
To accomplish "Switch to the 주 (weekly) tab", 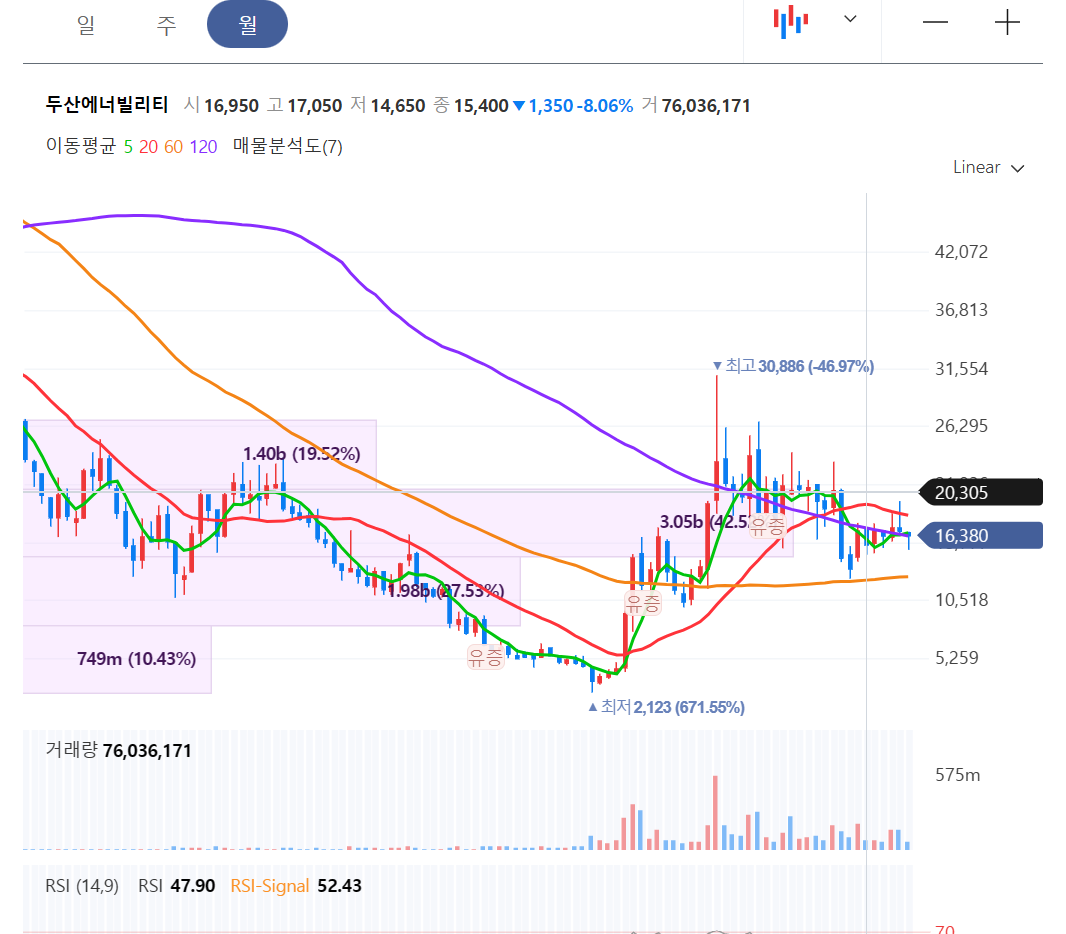I will 167,24.
